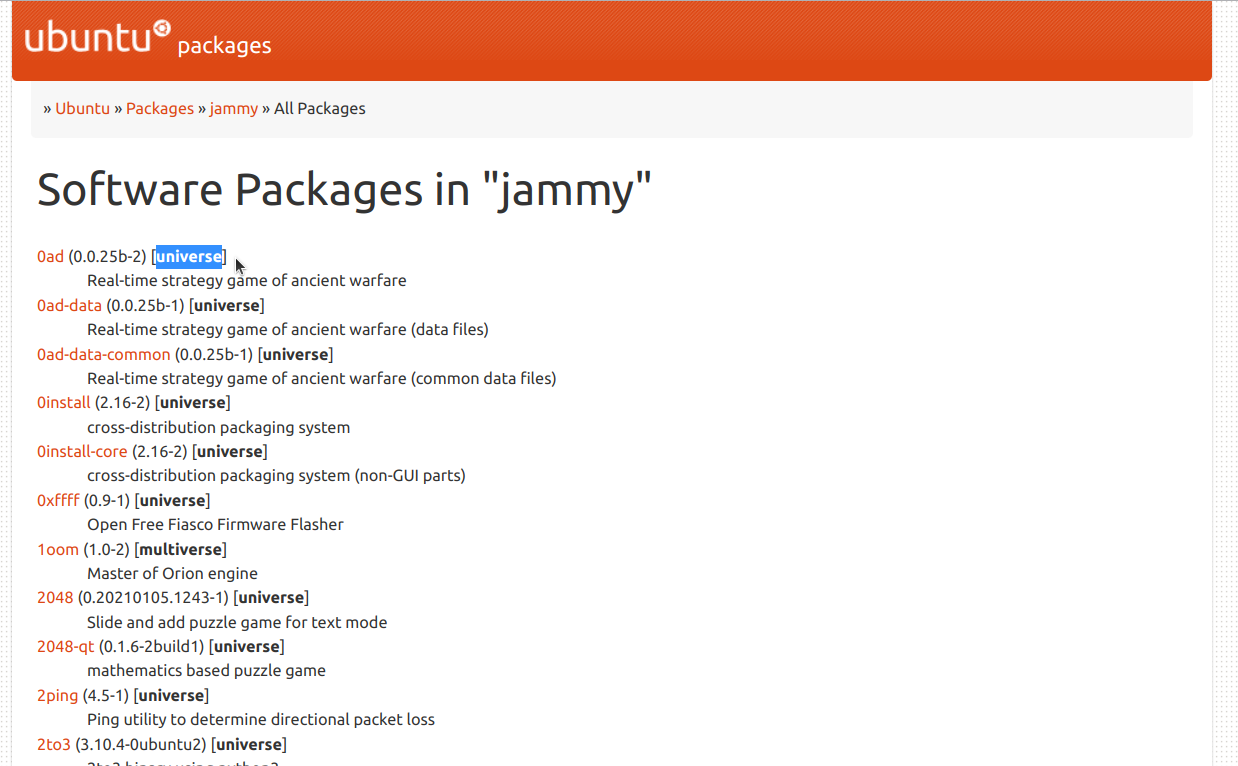Open the 2048 package link
Image resolution: width=1238 pixels, height=766 pixels.
point(55,597)
